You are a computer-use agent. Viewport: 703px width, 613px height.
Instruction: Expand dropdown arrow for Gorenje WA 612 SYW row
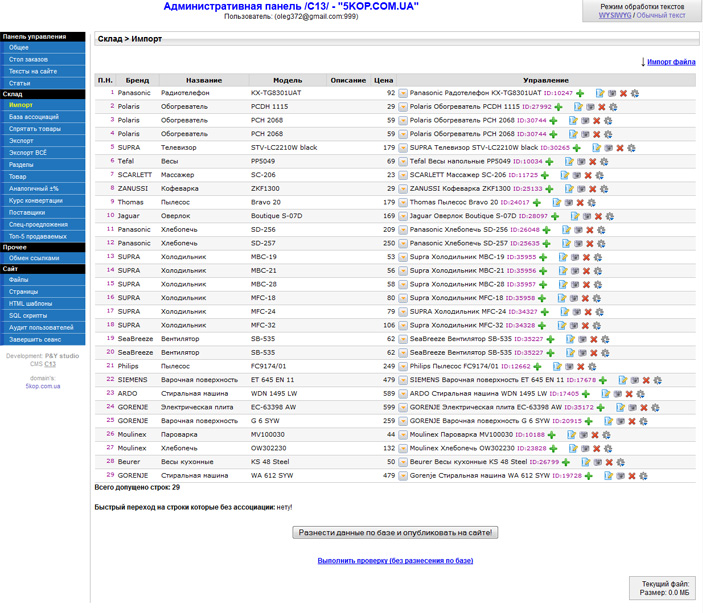403,476
